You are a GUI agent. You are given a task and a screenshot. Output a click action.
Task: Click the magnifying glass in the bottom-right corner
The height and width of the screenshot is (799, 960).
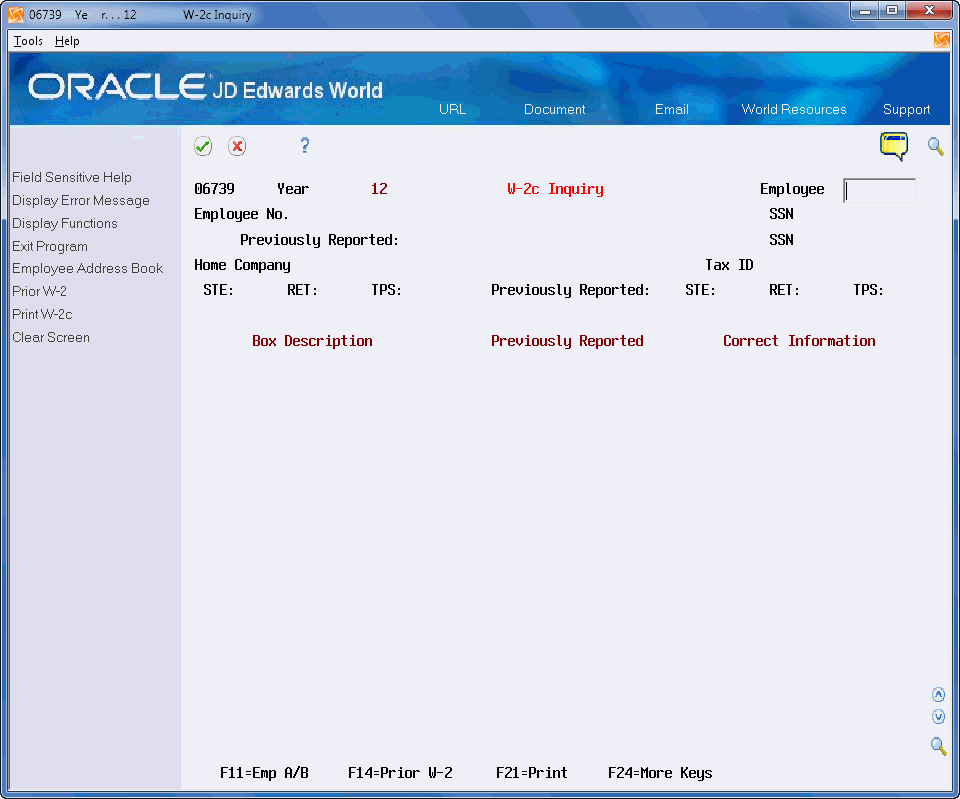pos(938,746)
